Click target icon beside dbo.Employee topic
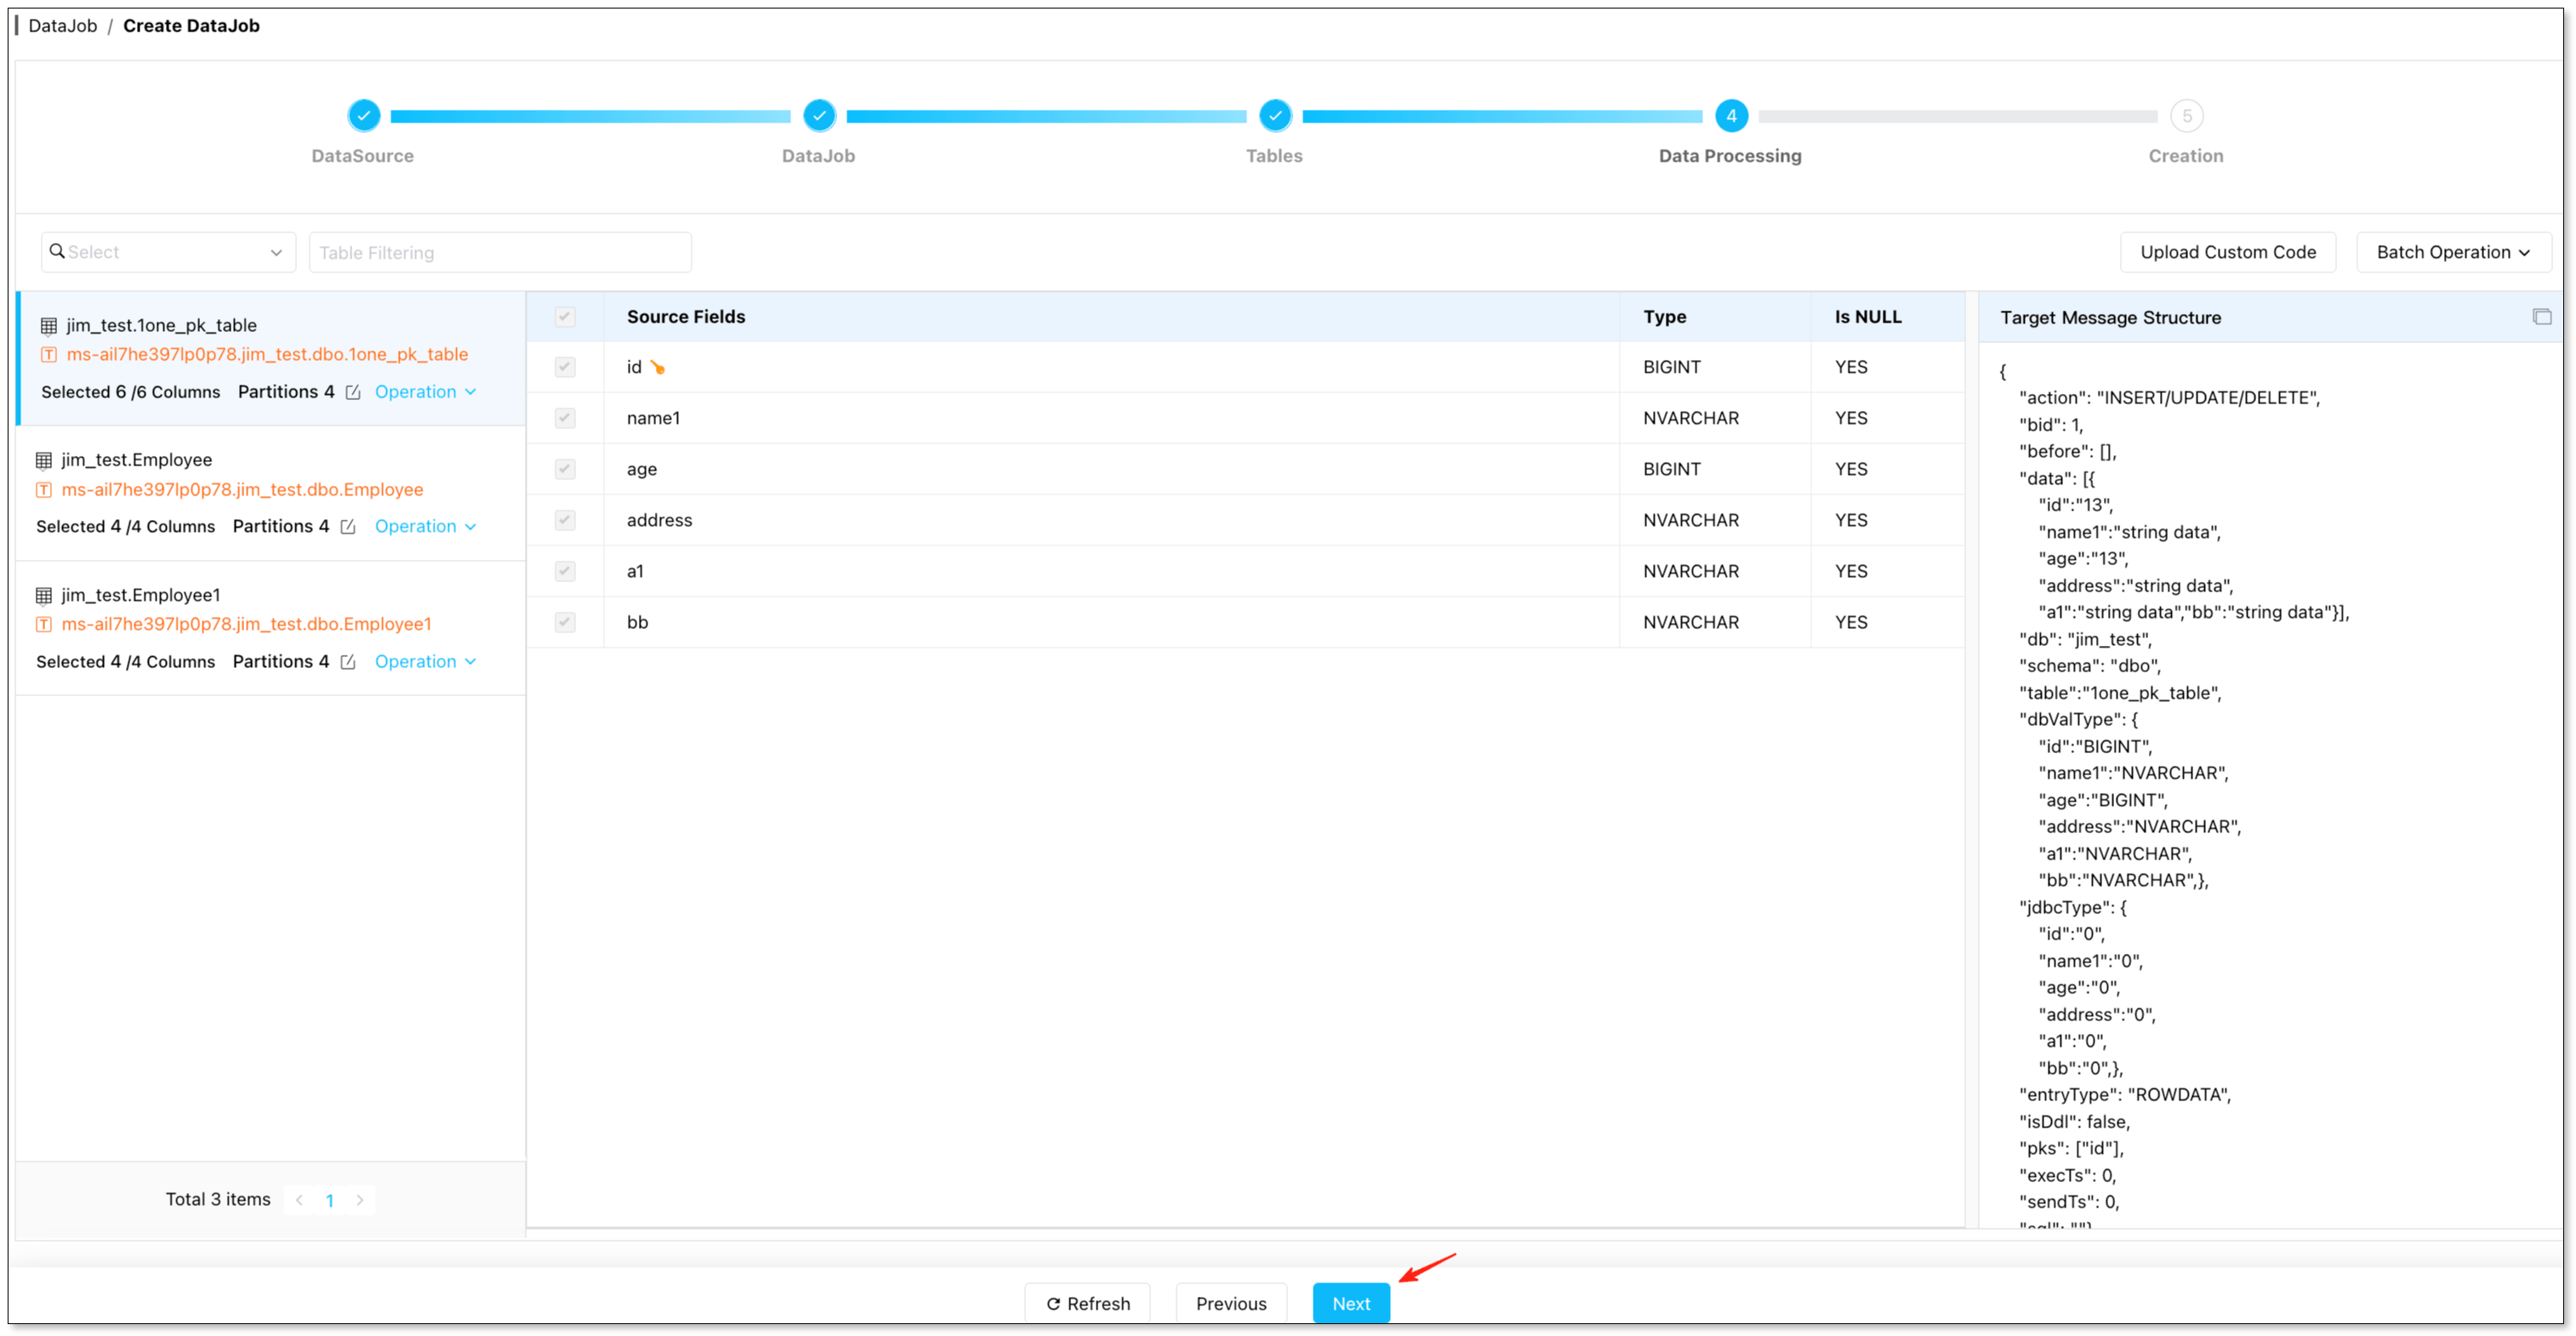 [x=43, y=490]
